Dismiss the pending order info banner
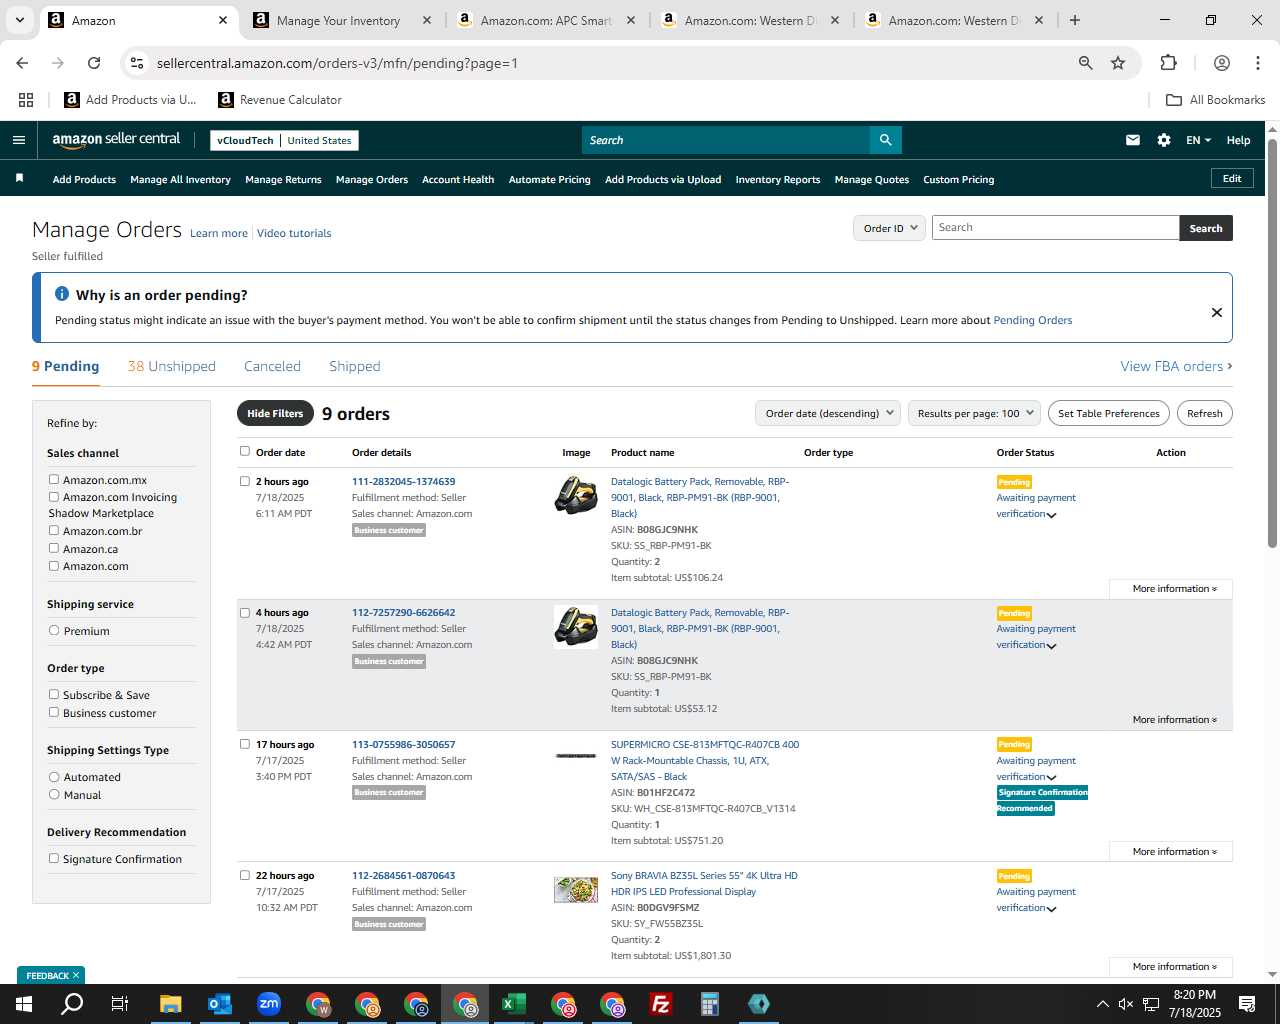The image size is (1280, 1024). [x=1217, y=312]
